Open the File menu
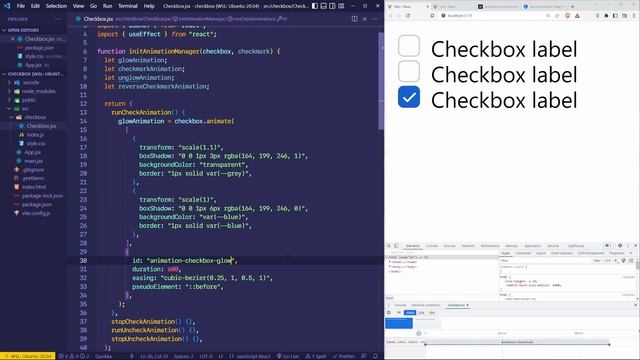This screenshot has width=640, height=360. point(20,6)
